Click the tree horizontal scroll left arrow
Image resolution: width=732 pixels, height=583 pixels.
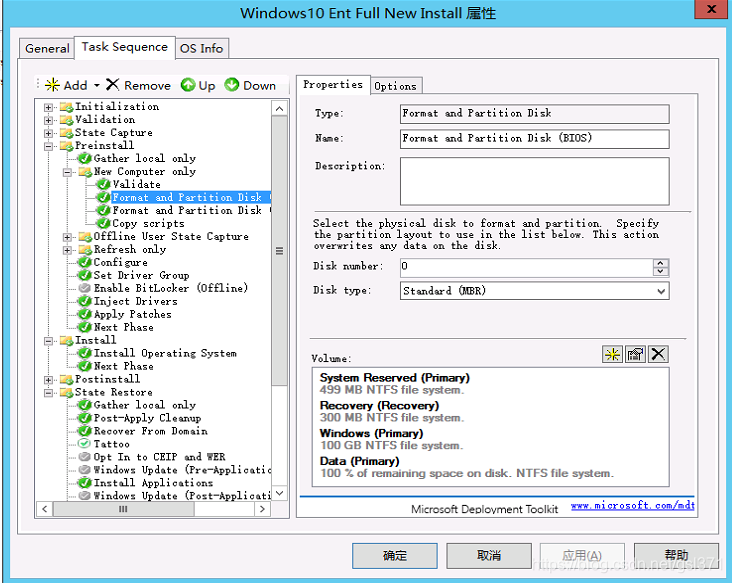[44, 509]
